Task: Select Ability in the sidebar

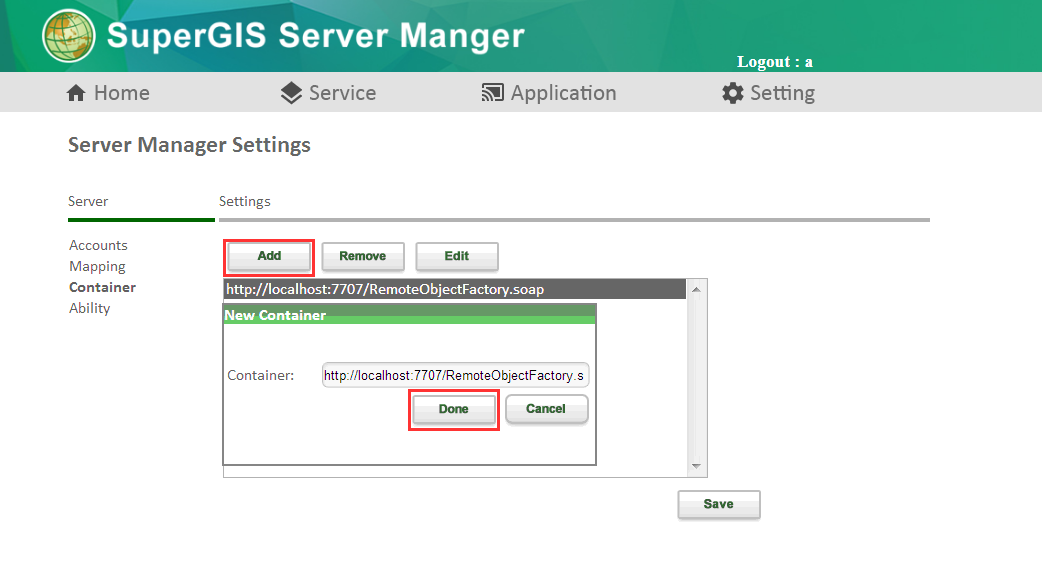Action: pyautogui.click(x=90, y=308)
